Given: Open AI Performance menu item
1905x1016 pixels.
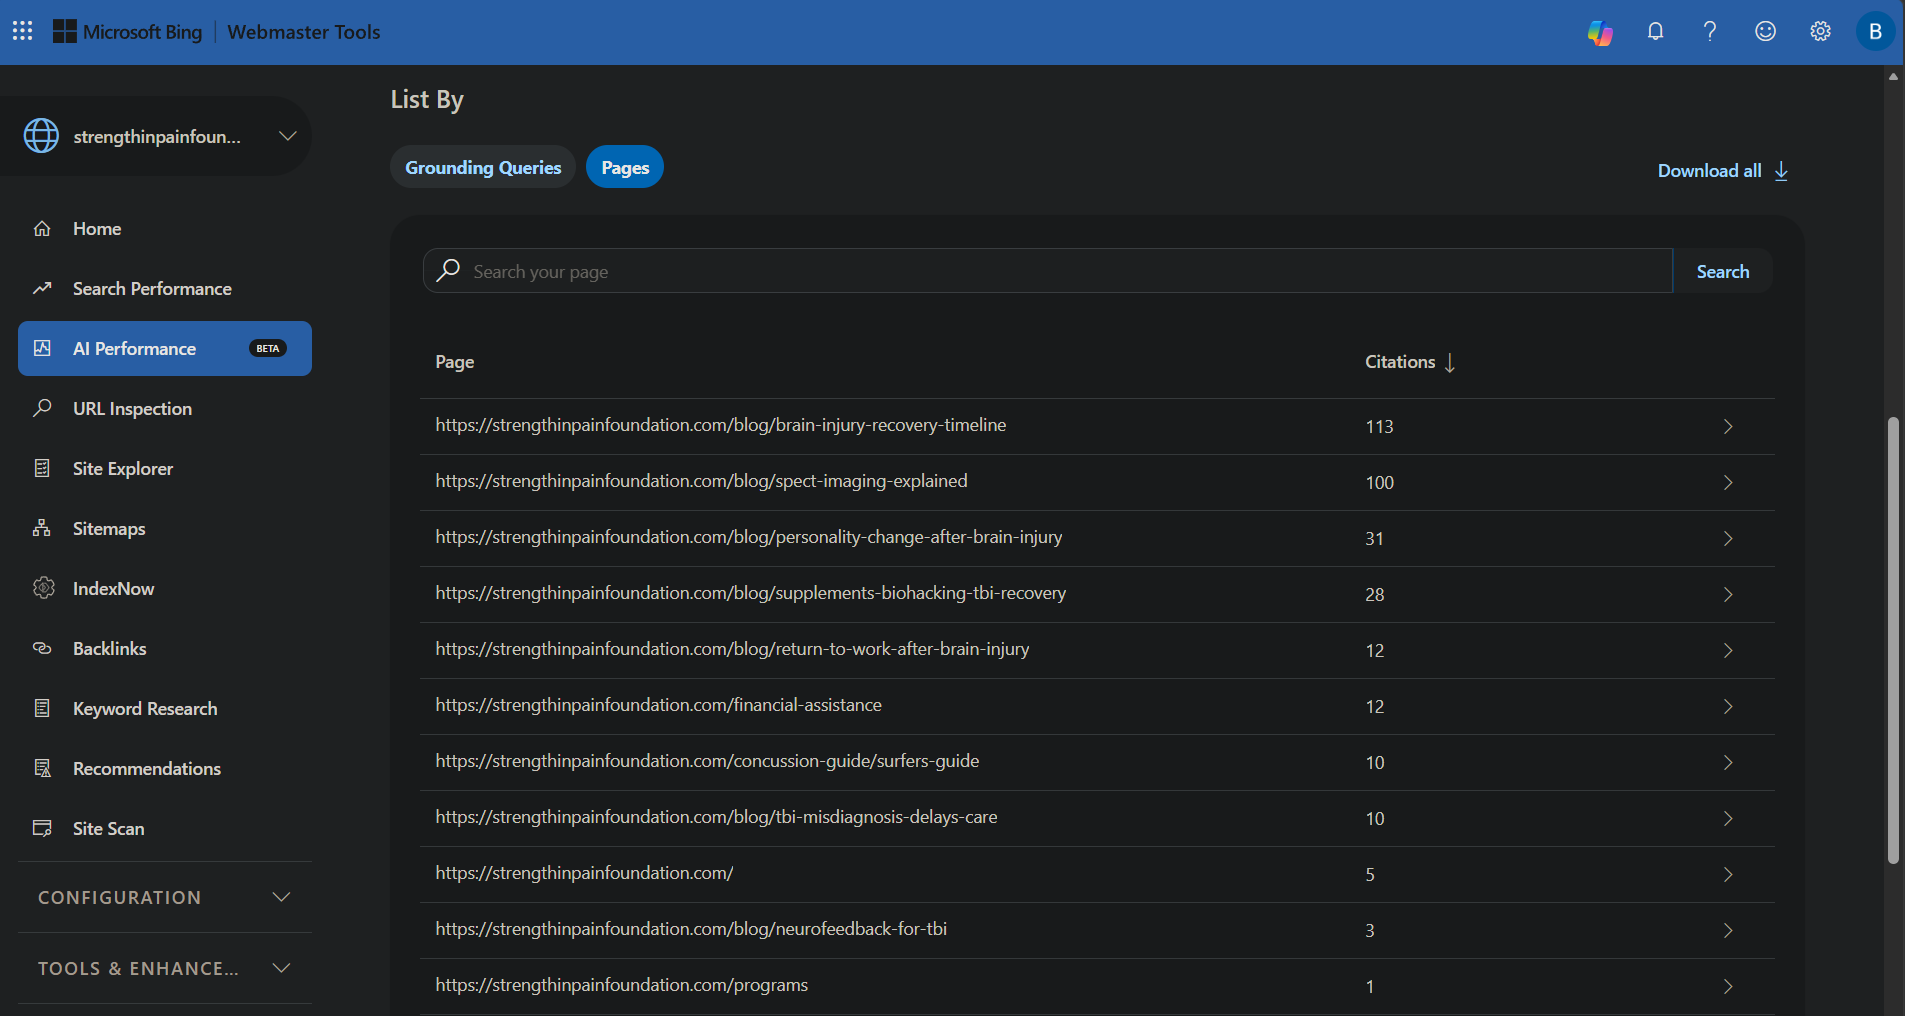Looking at the screenshot, I should tap(165, 348).
